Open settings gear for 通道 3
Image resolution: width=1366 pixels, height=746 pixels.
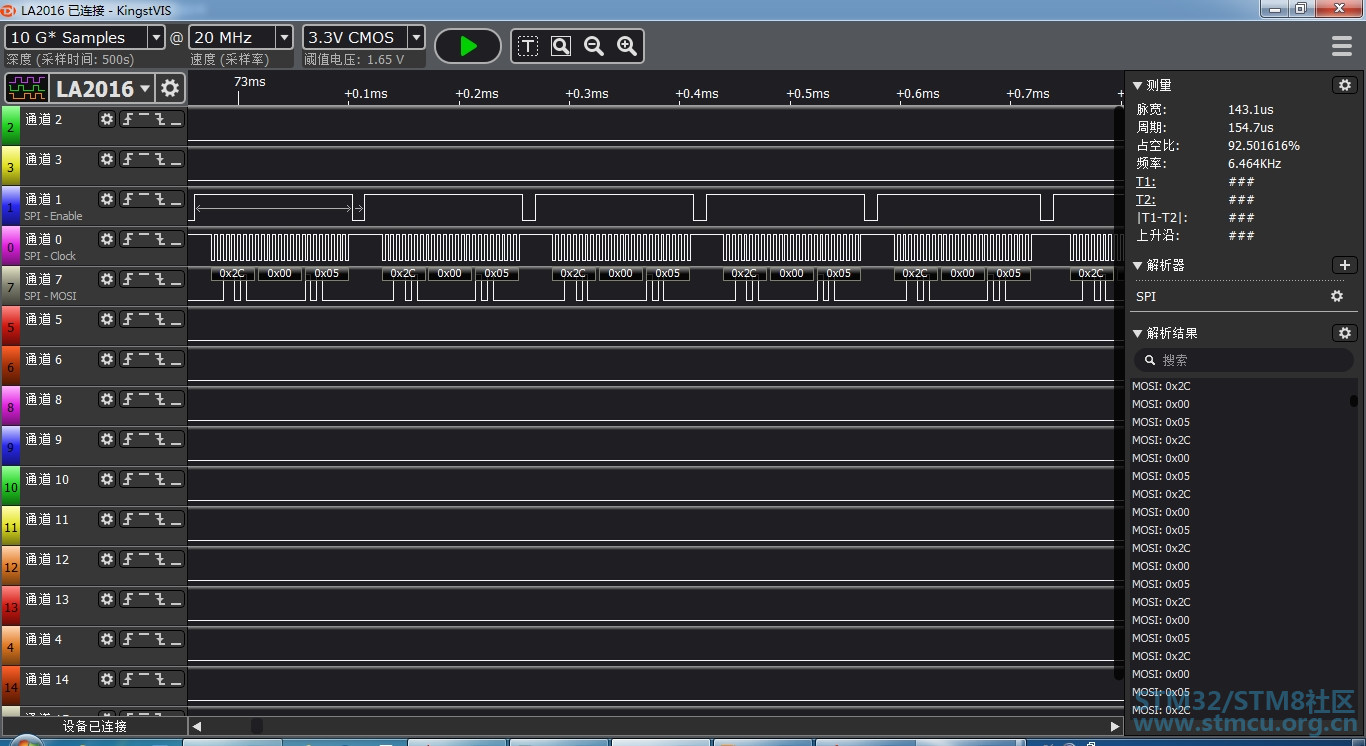pyautogui.click(x=107, y=159)
